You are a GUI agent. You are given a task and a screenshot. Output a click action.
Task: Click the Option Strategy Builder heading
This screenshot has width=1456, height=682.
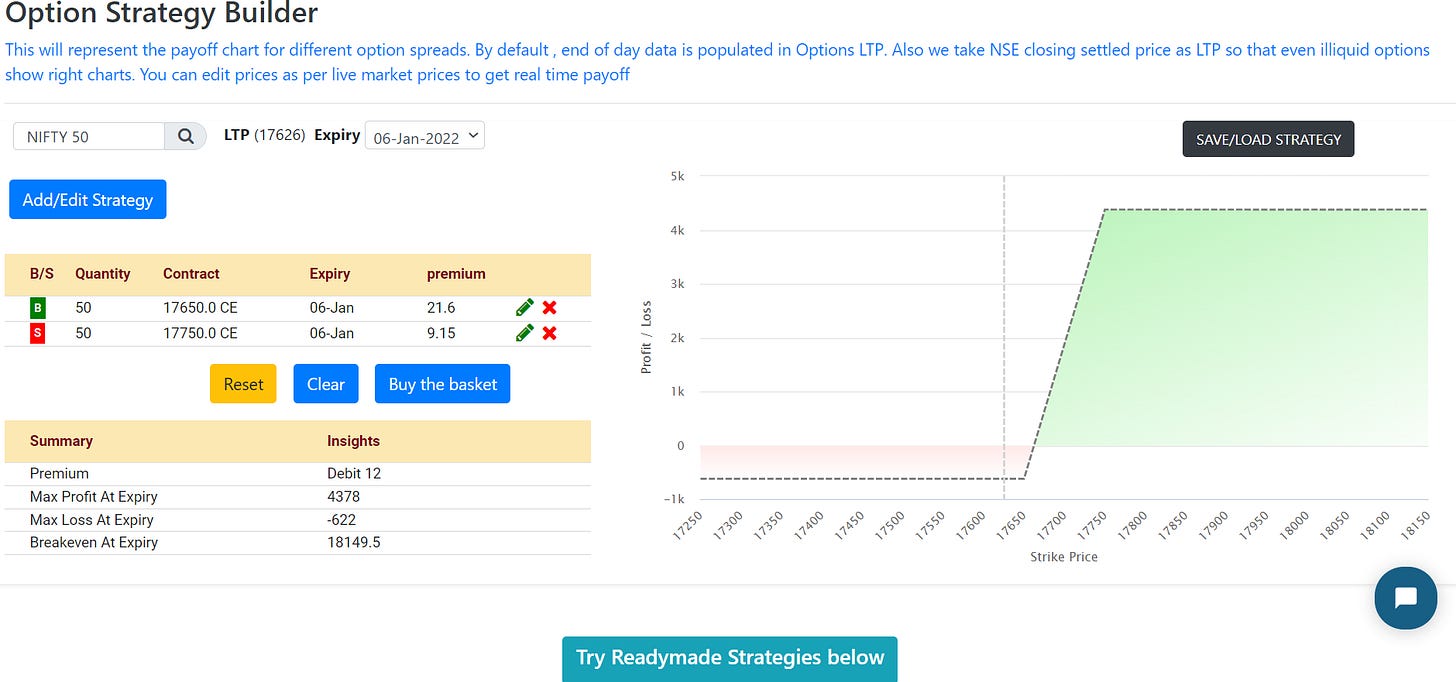(162, 13)
